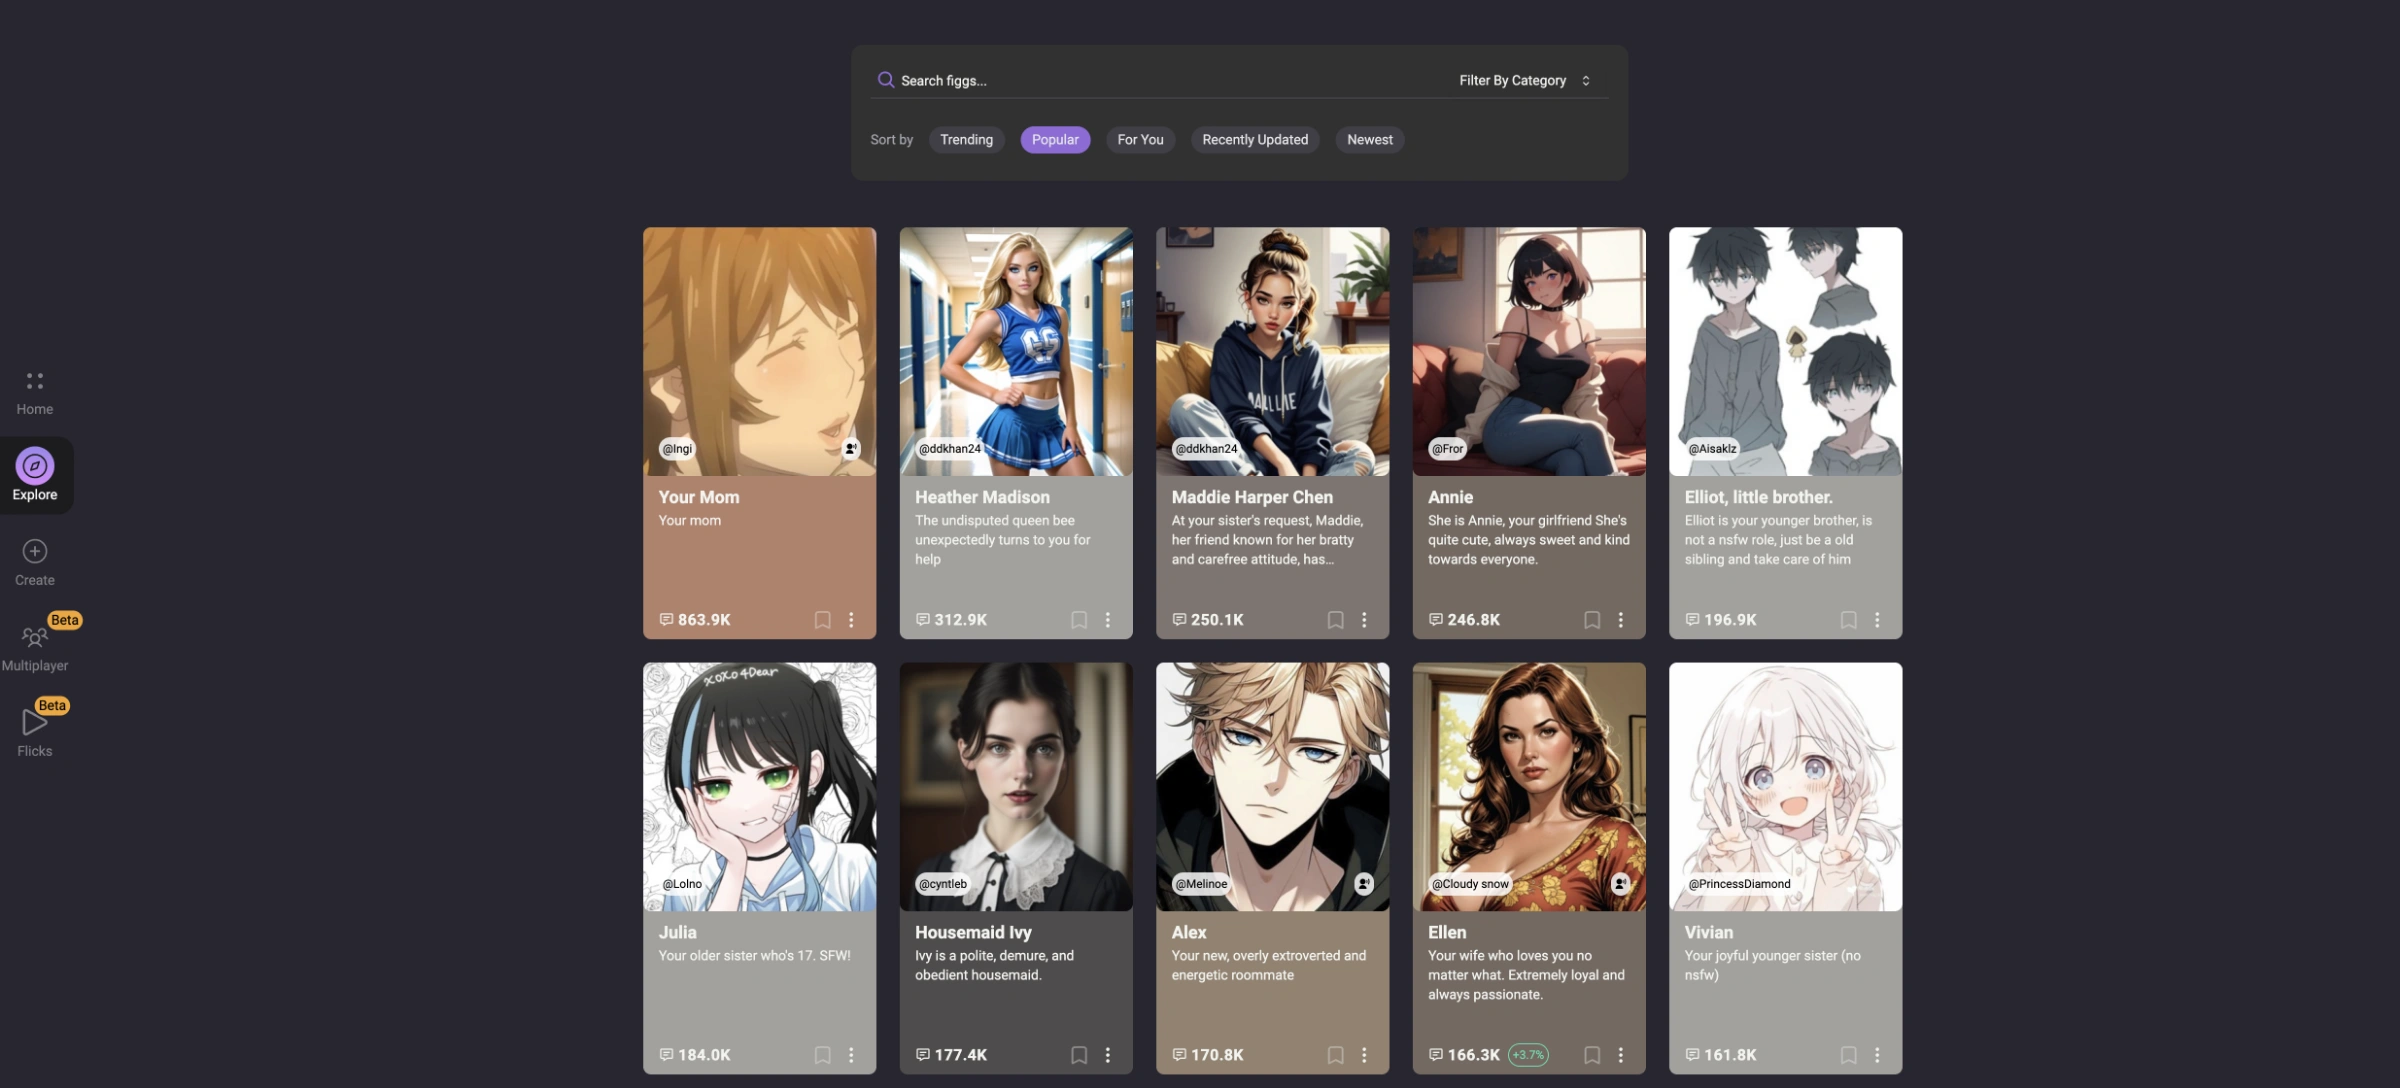Click the chat count icon on Your Mom card
Image resolution: width=2400 pixels, height=1088 pixels.
pos(666,620)
